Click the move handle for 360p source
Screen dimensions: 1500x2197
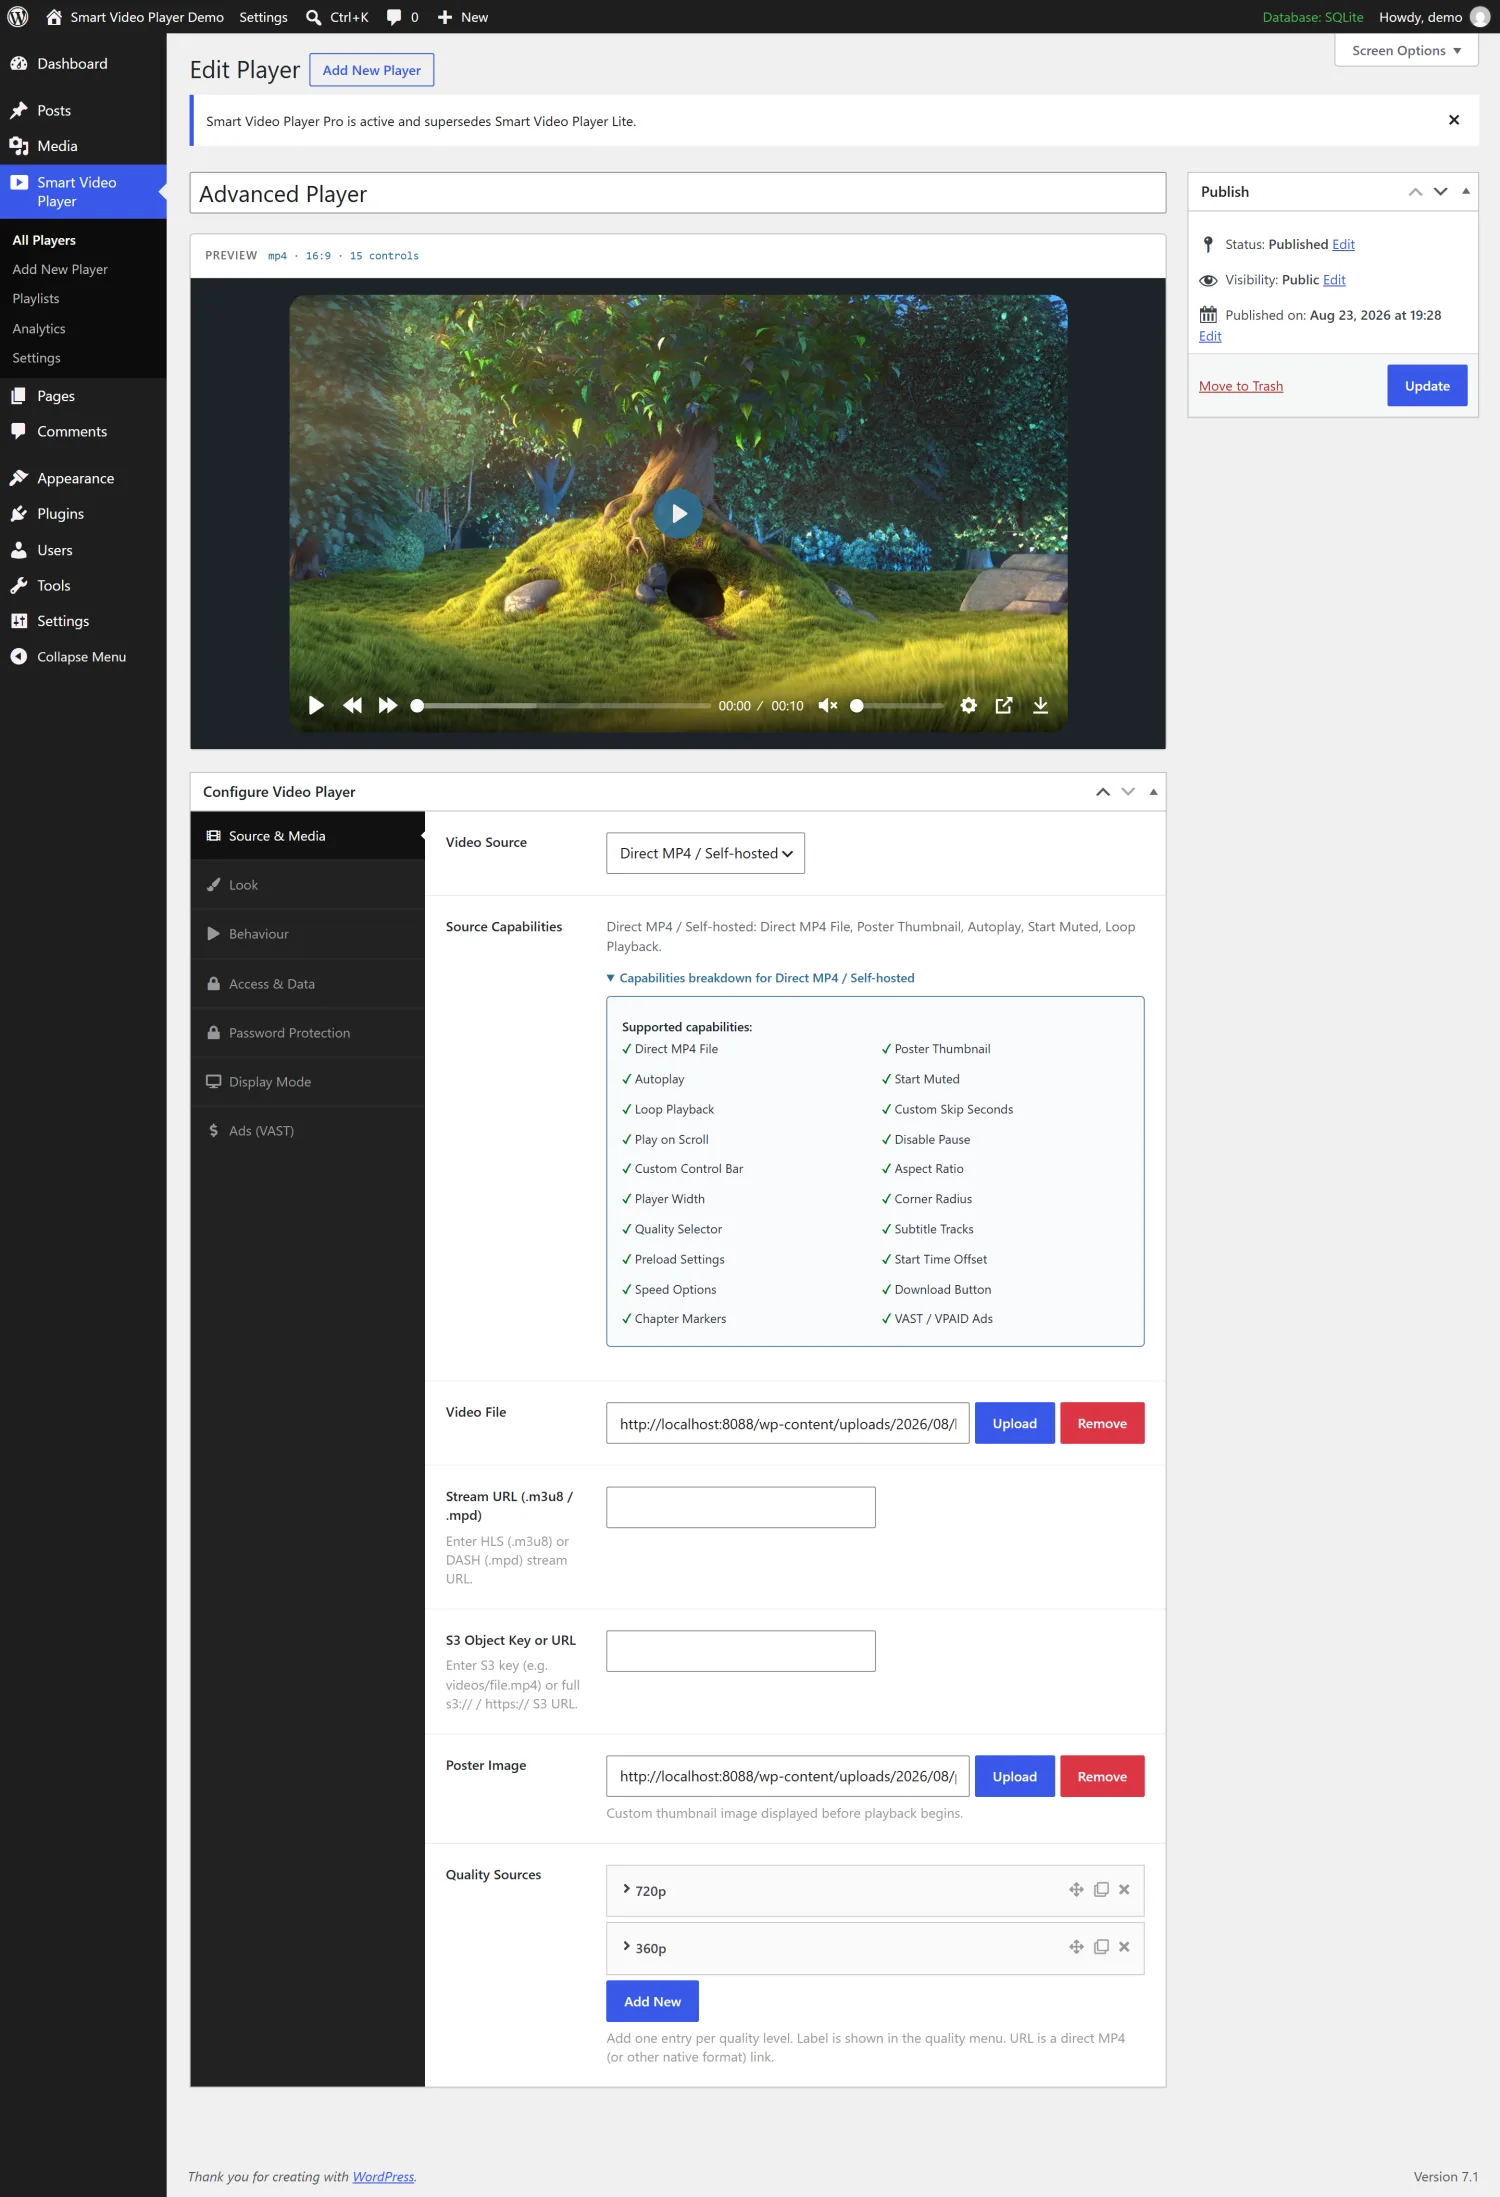[x=1076, y=1946]
